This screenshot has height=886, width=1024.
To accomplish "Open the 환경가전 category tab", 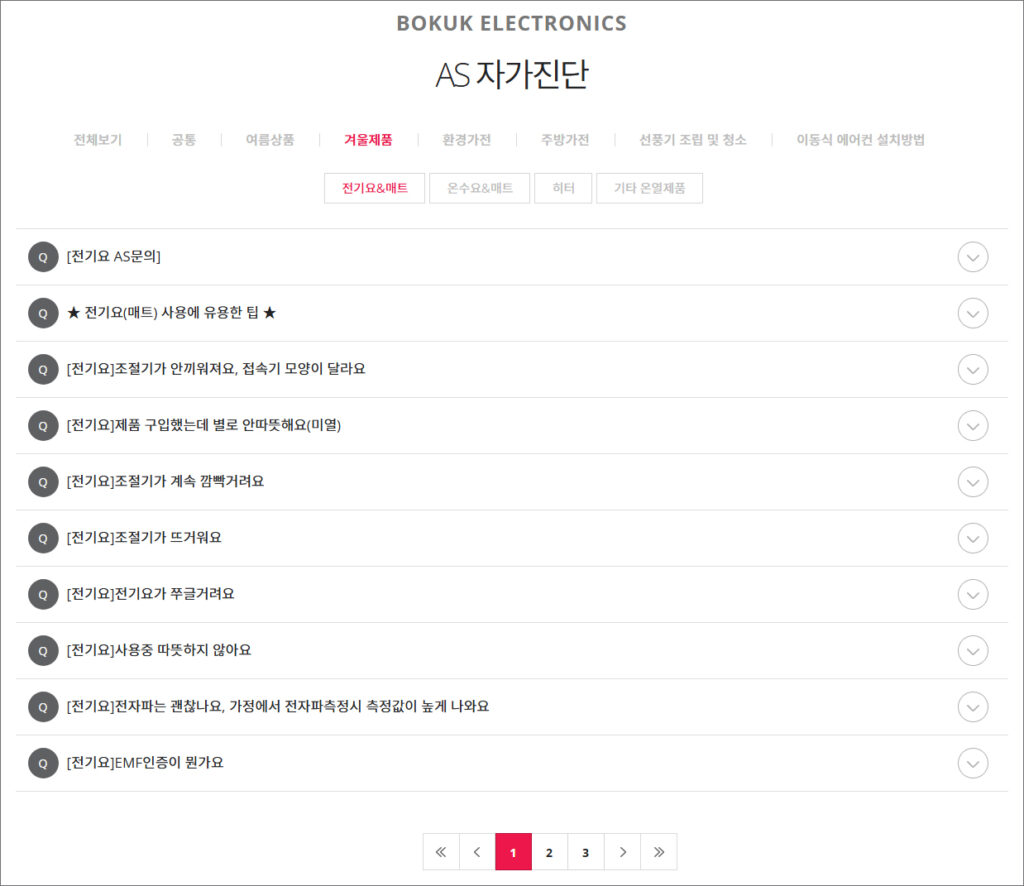I will tap(466, 140).
